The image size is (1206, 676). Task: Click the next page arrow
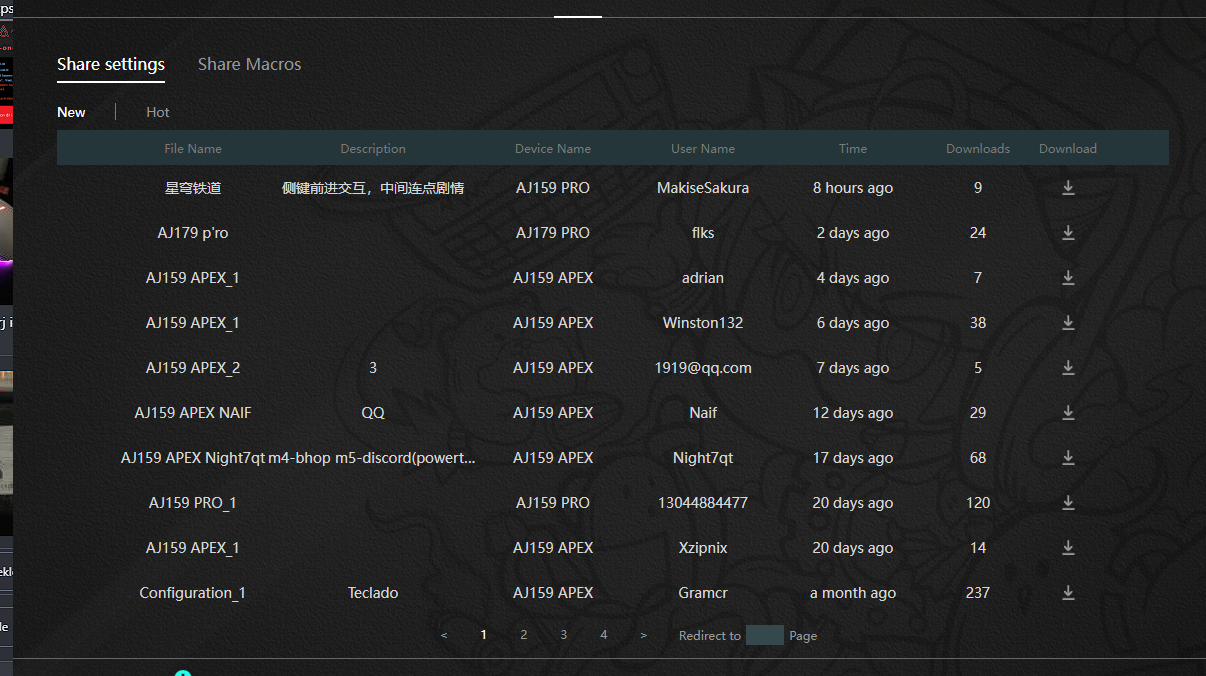point(643,635)
